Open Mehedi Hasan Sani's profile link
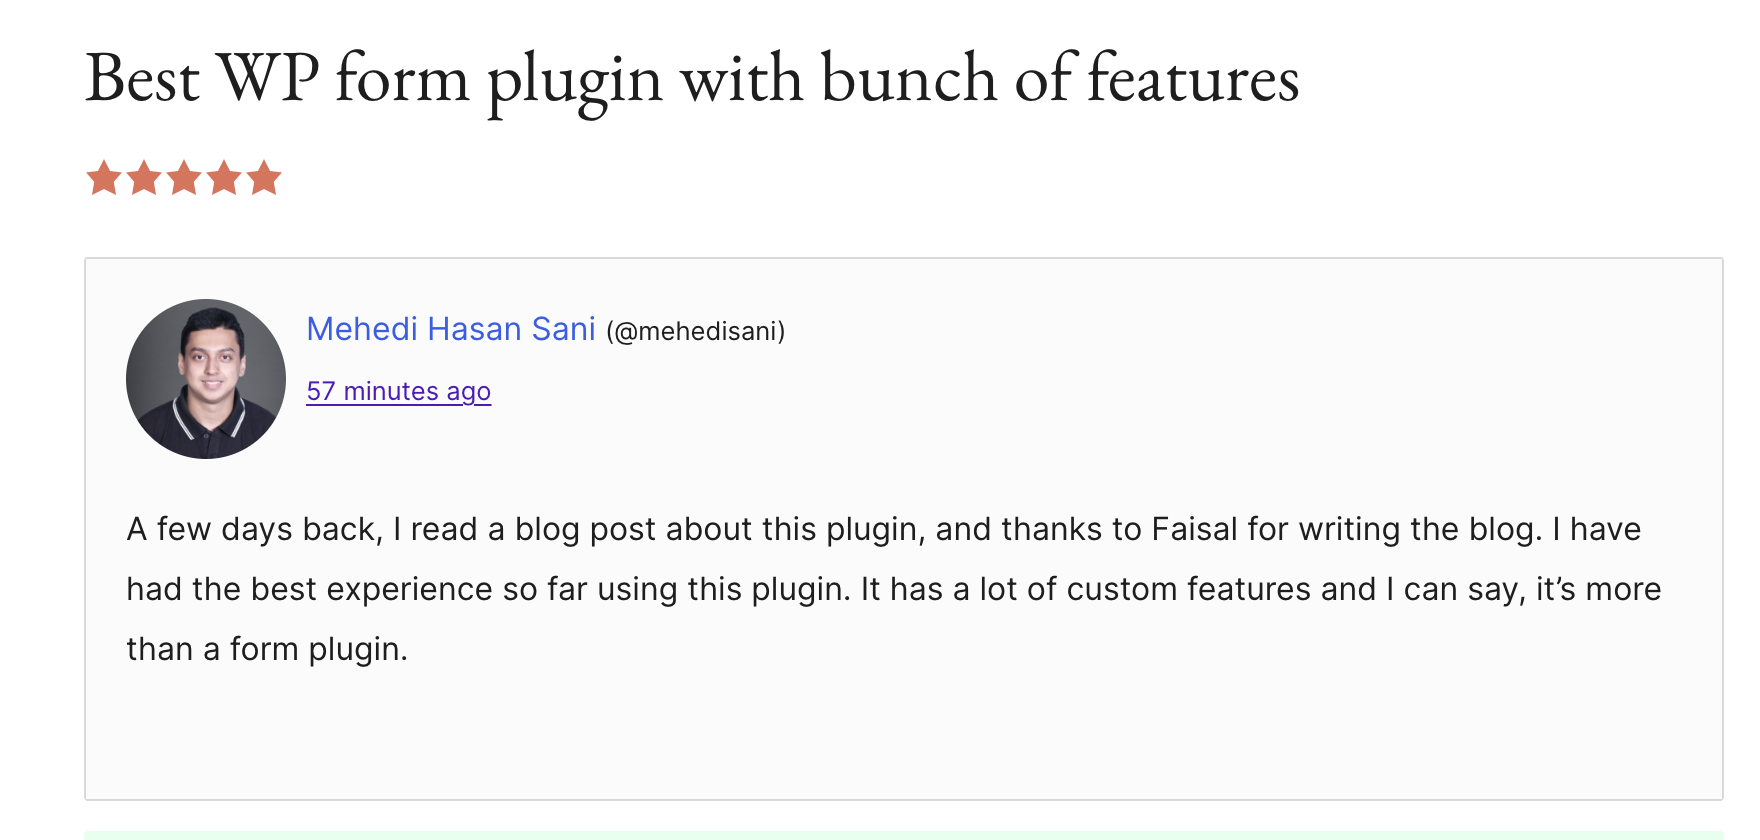 click(450, 329)
